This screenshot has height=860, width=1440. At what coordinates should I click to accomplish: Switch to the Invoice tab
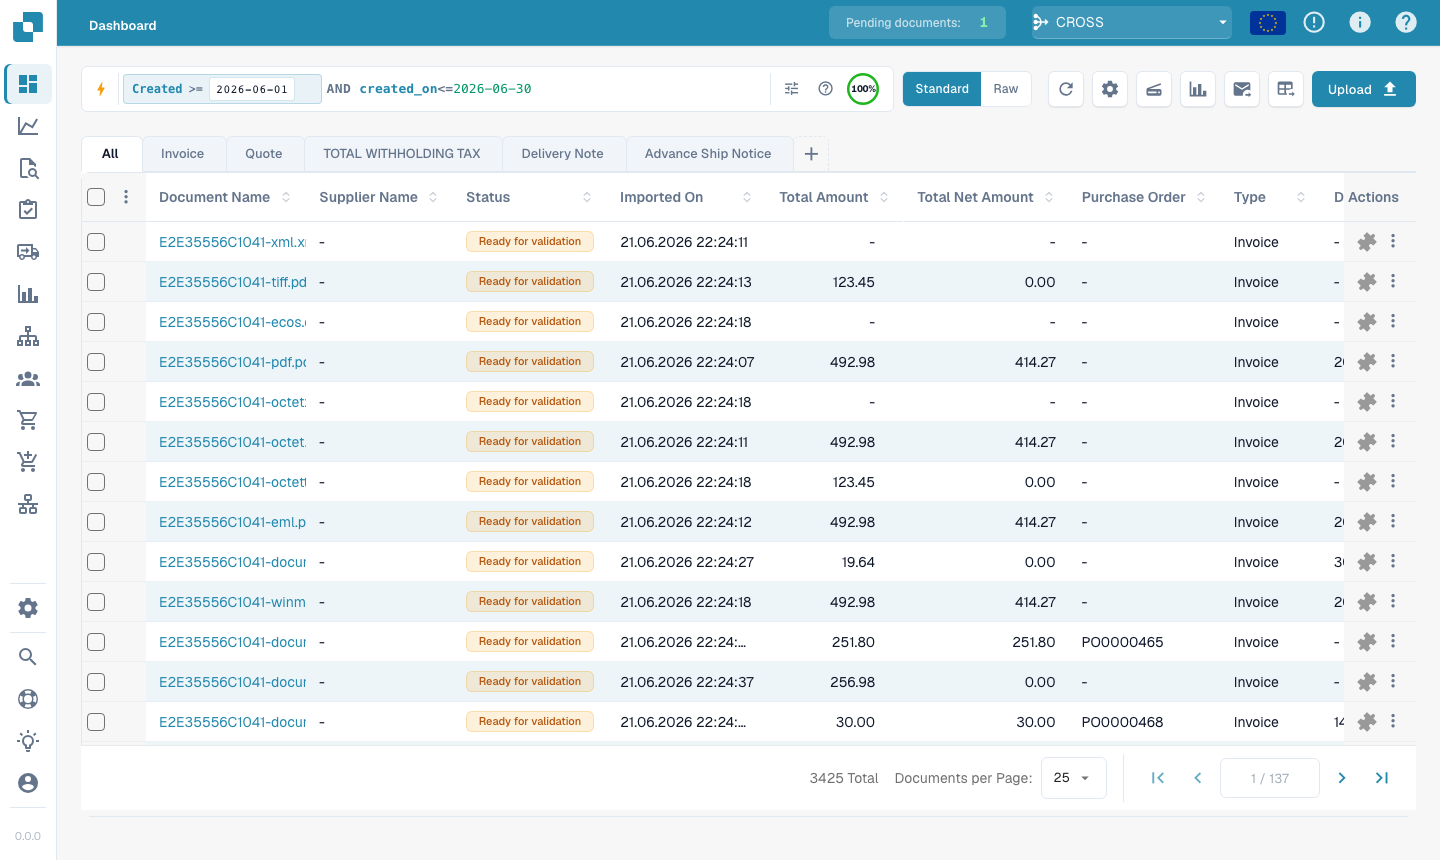(182, 154)
